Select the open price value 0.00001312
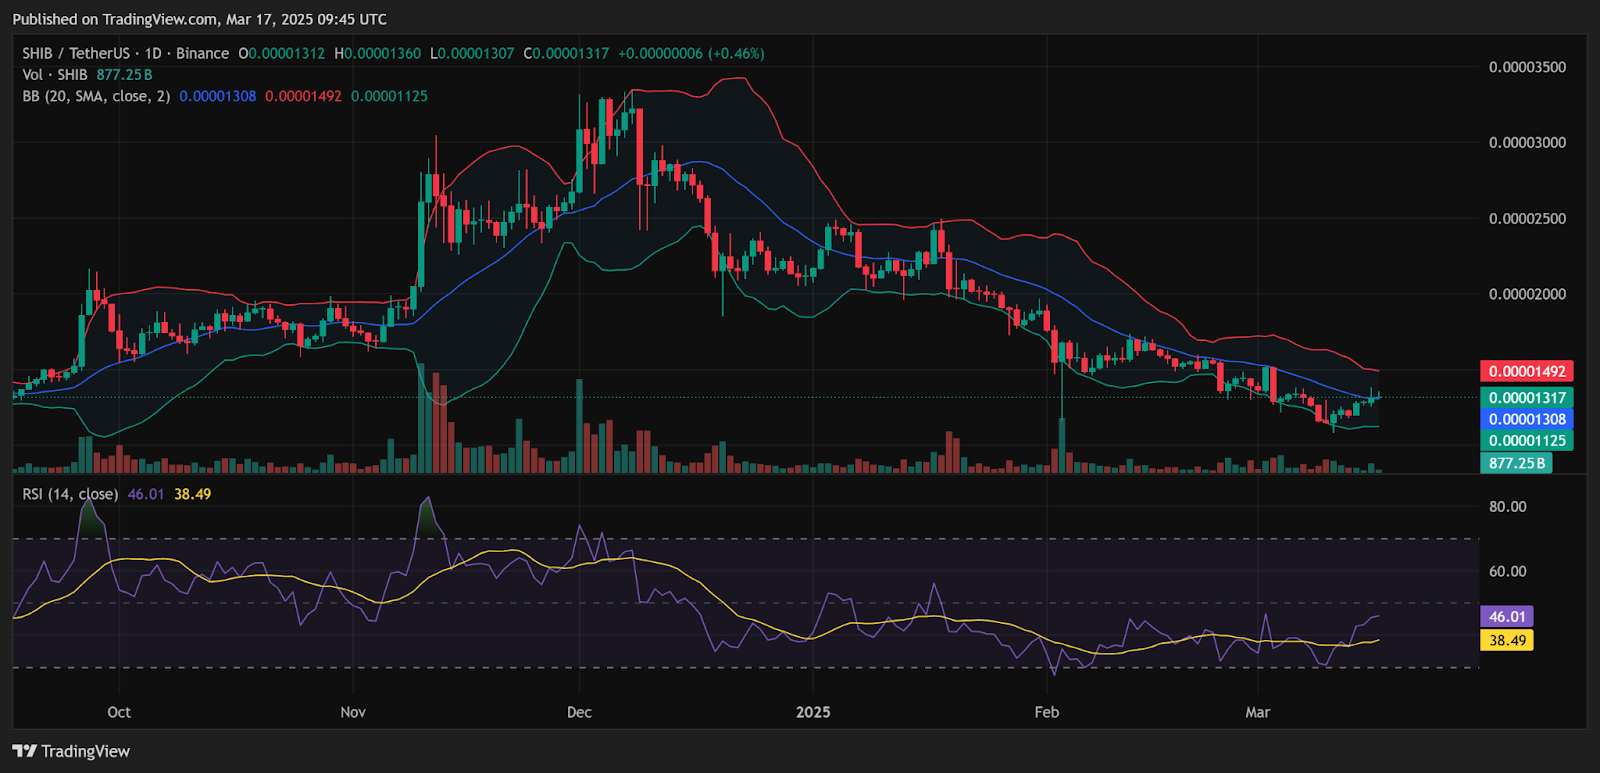 pos(285,53)
